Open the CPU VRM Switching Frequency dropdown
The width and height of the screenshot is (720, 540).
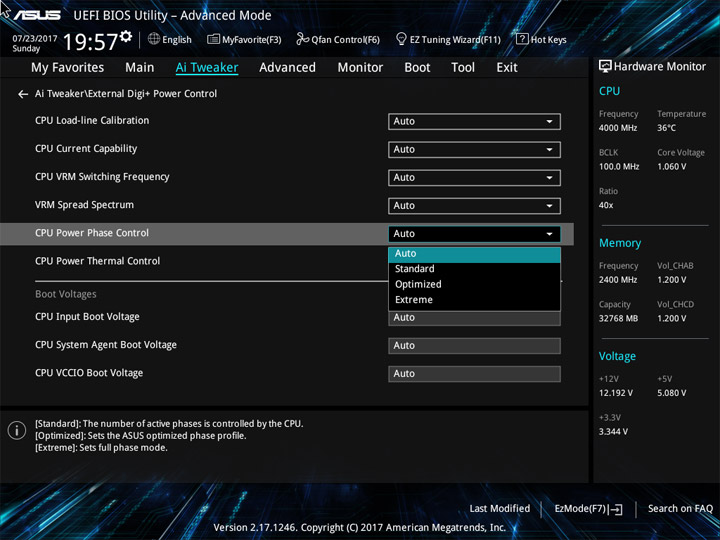click(x=474, y=177)
